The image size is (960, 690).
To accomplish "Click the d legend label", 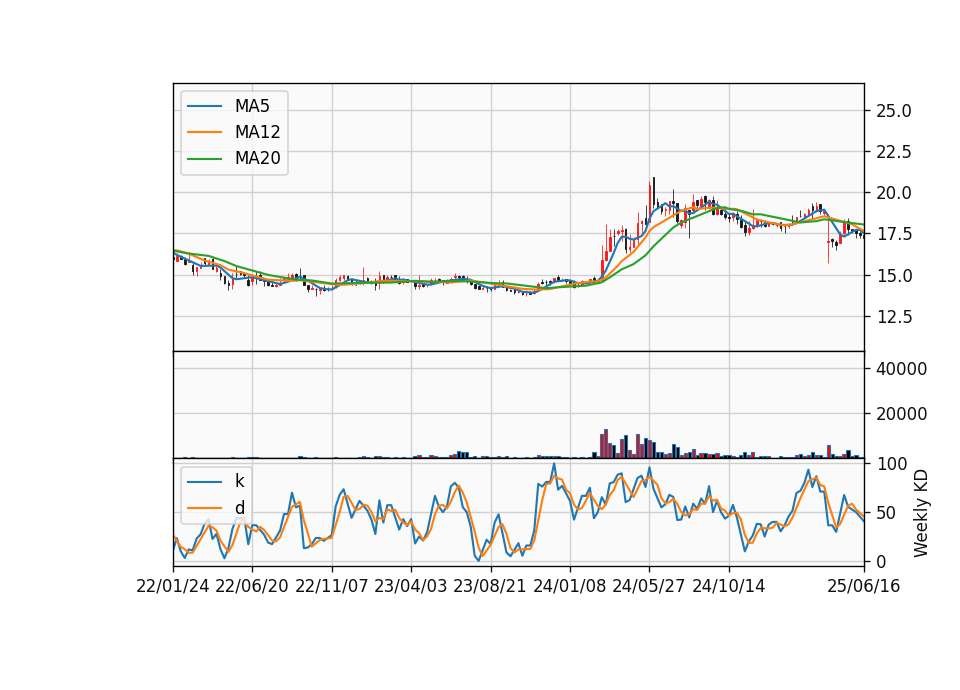I will click(239, 508).
